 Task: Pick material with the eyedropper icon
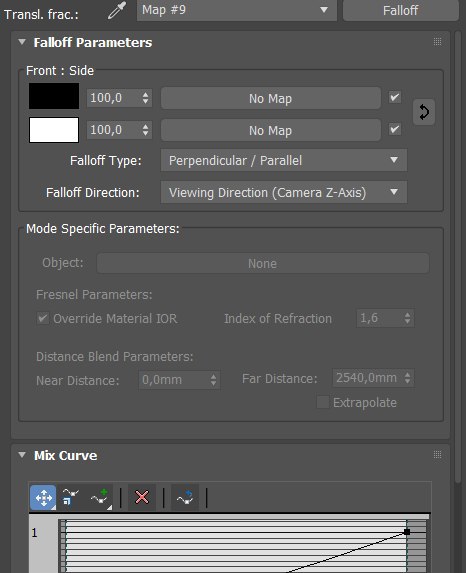pyautogui.click(x=117, y=10)
